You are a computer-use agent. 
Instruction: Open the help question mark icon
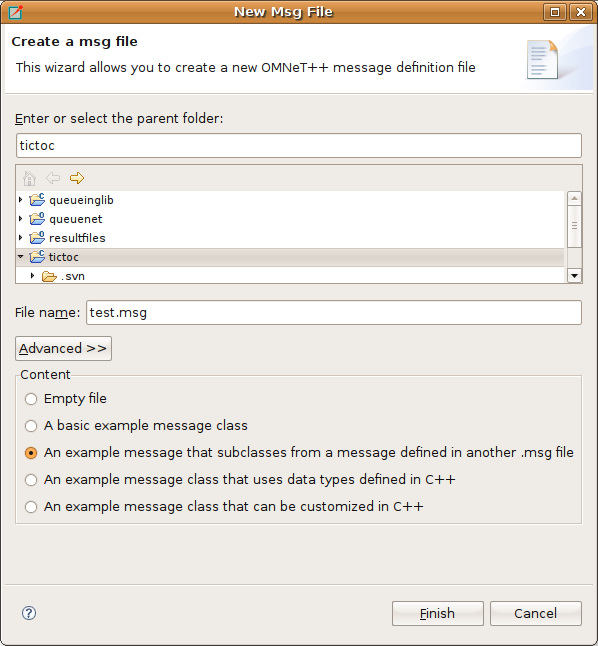[x=29, y=613]
